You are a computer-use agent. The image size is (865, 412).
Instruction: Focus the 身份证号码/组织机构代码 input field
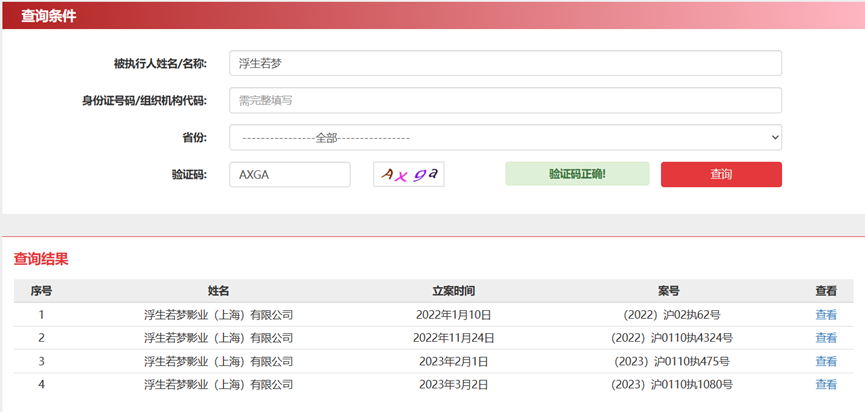click(505, 100)
